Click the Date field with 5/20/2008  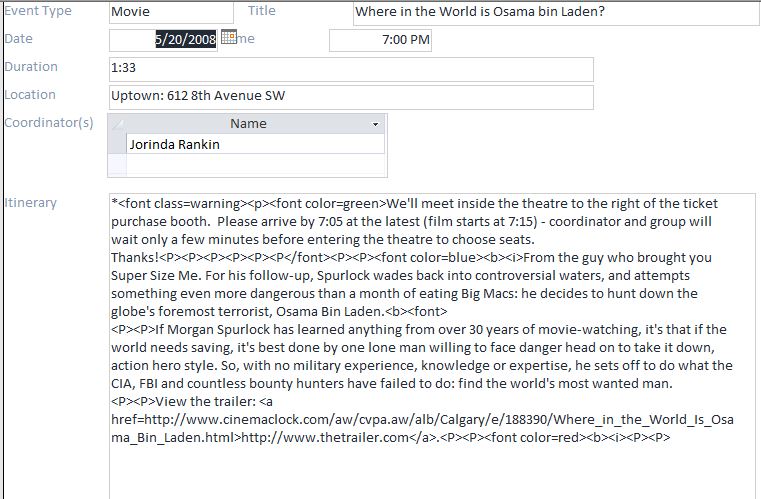click(163, 40)
